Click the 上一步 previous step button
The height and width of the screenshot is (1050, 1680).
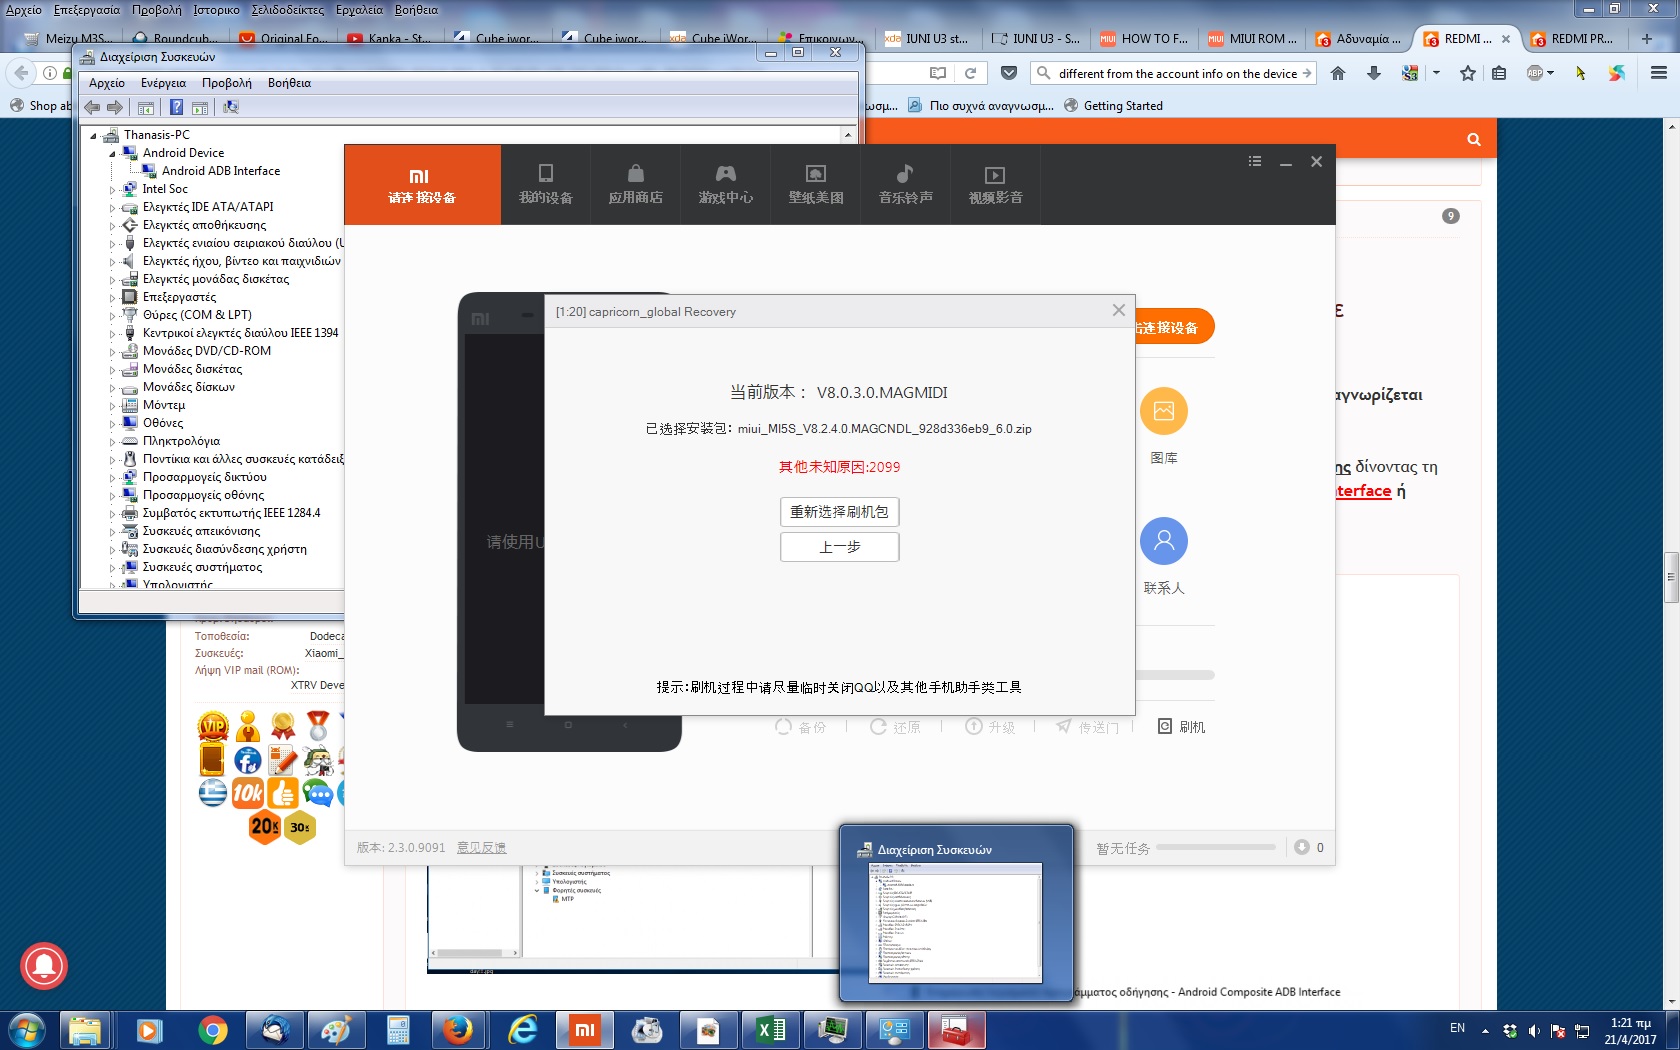[839, 547]
